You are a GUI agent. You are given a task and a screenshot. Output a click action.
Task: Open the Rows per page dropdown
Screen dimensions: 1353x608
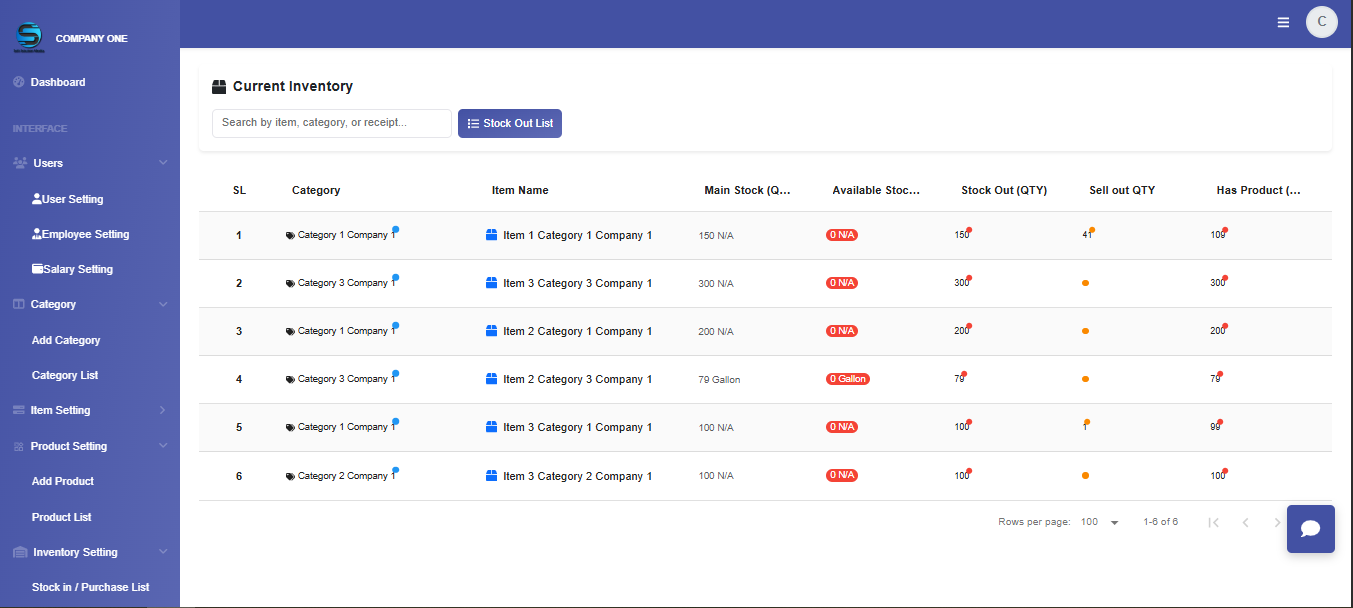click(x=1100, y=522)
